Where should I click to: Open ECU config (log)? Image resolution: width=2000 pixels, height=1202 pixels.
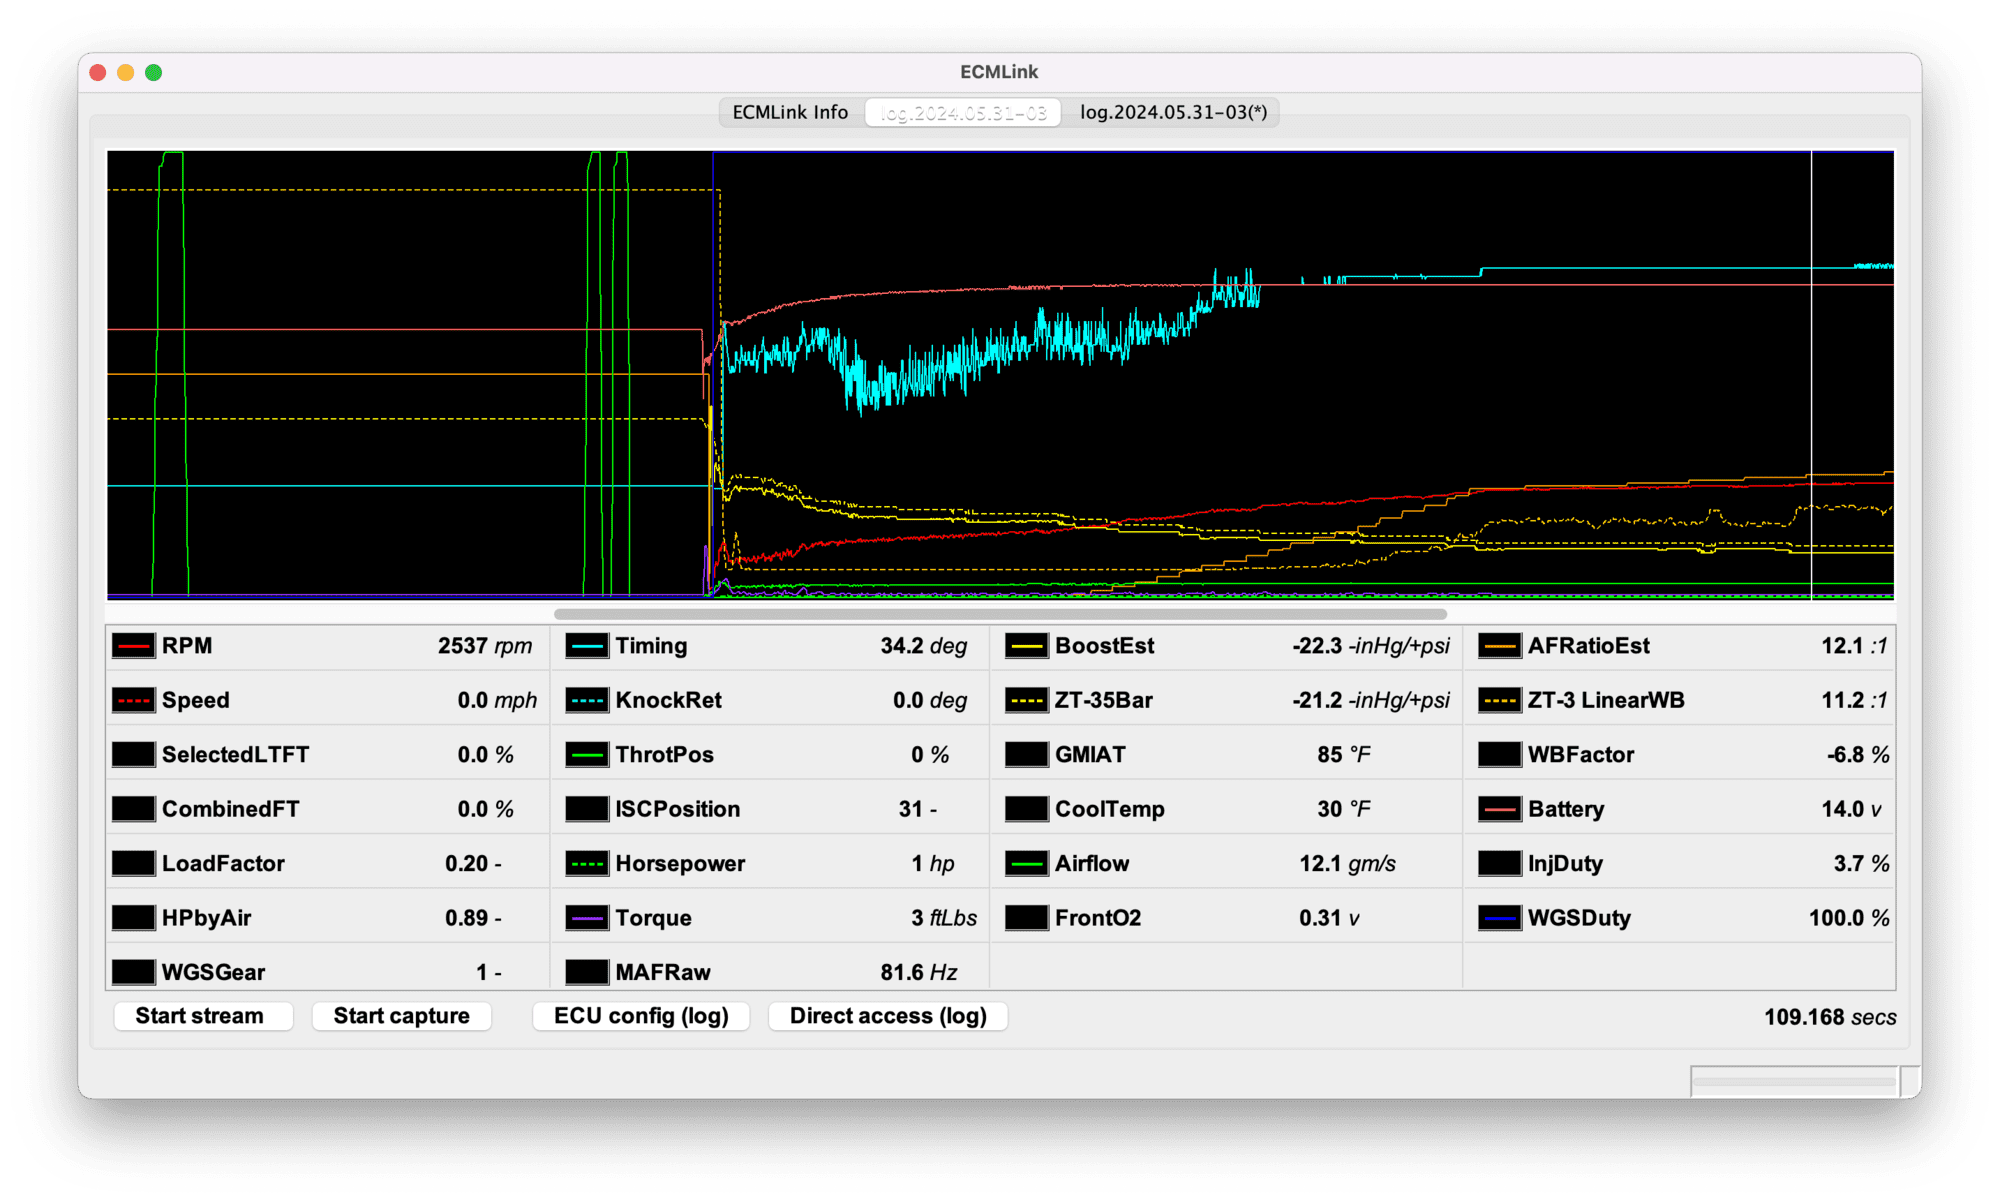click(641, 1016)
